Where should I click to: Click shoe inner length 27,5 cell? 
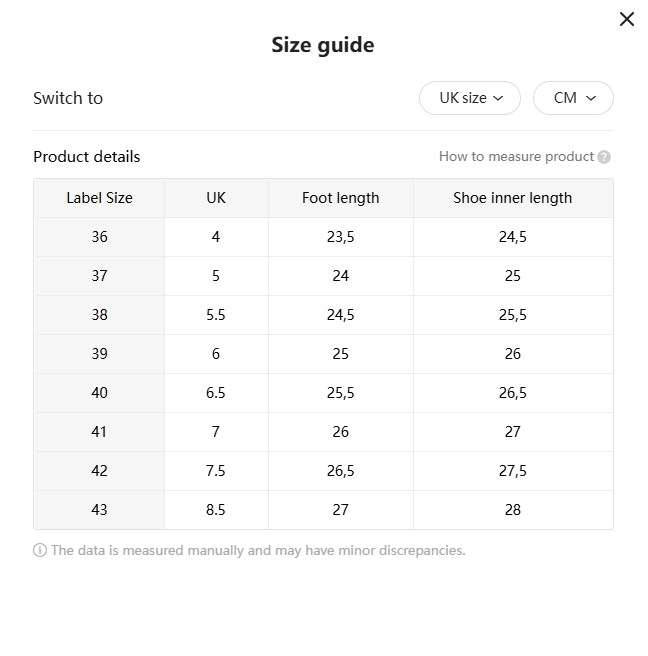512,471
